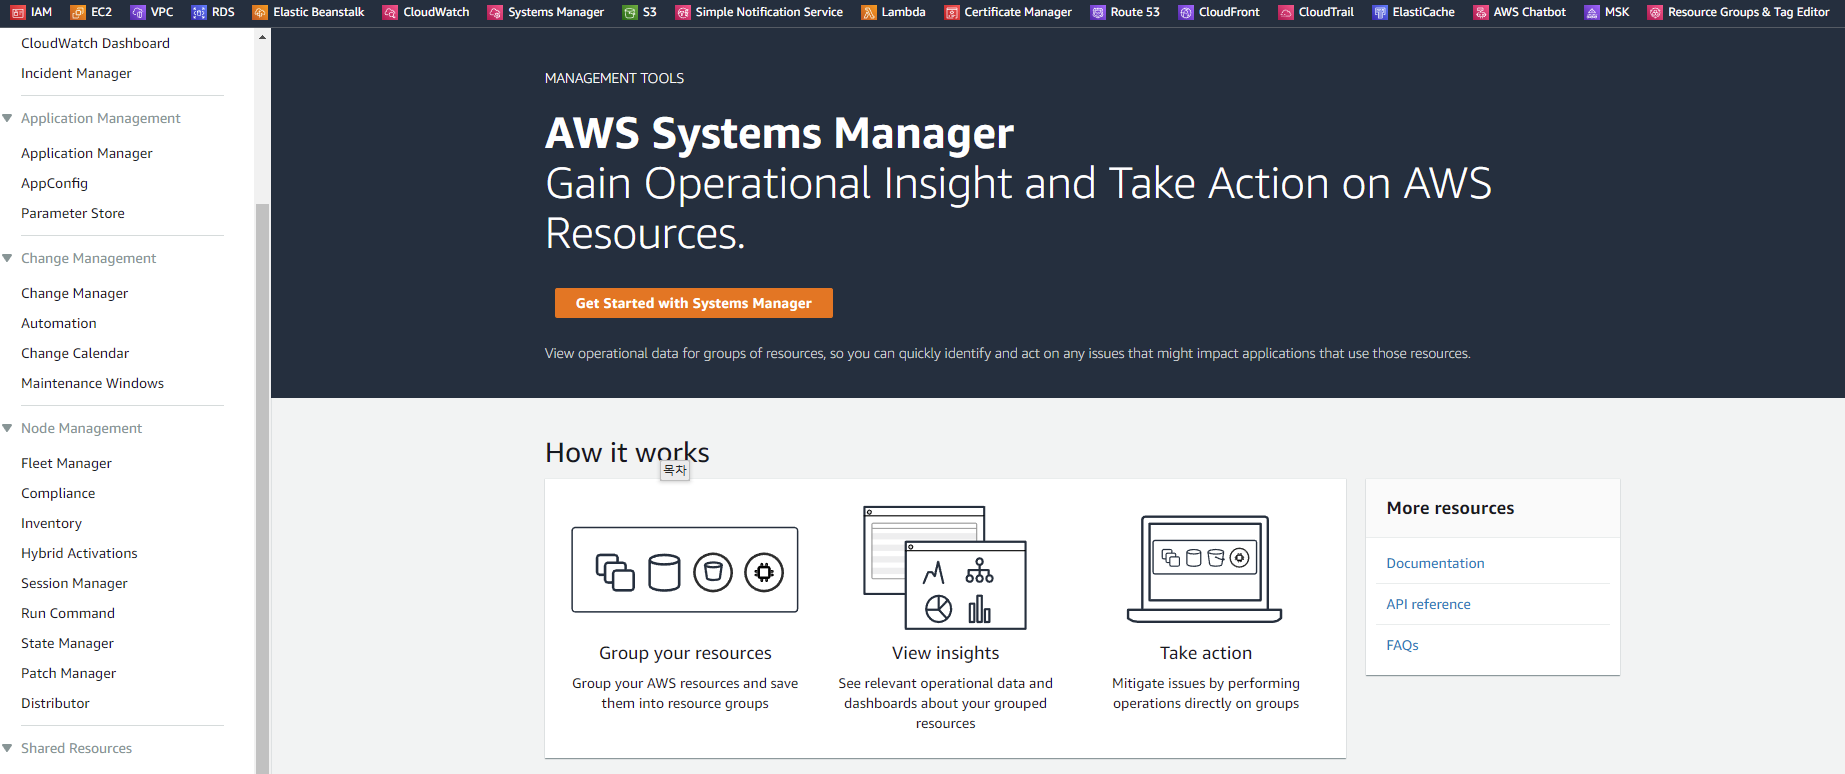Open the CloudFront shortcut icon
This screenshot has height=774, width=1845.
pos(1186,13)
